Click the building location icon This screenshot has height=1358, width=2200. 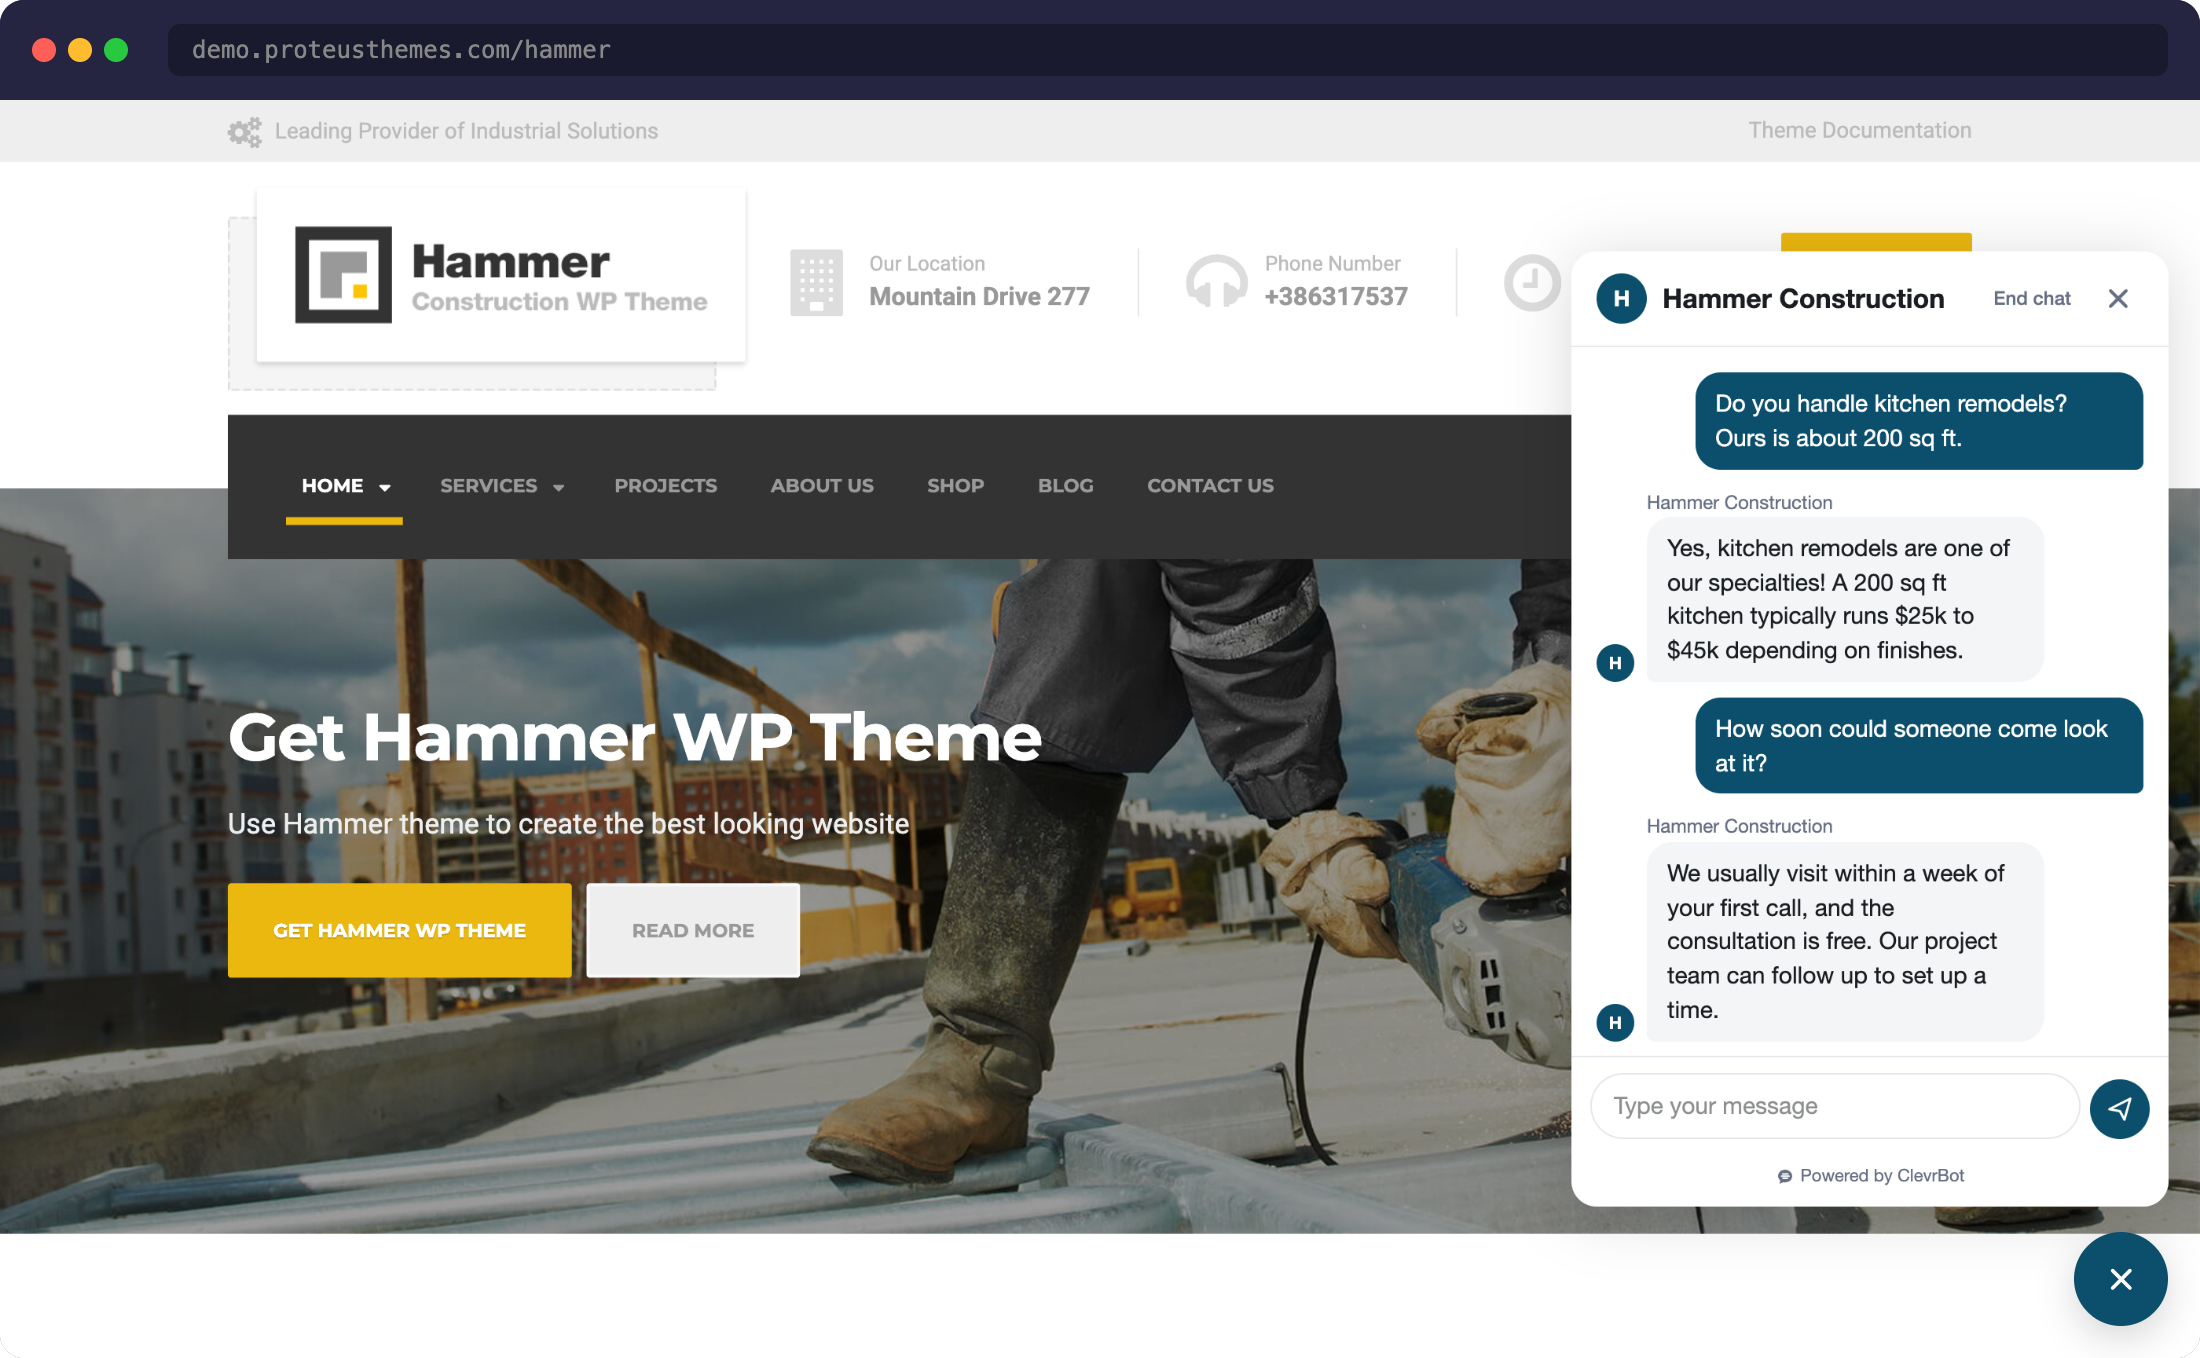click(816, 282)
